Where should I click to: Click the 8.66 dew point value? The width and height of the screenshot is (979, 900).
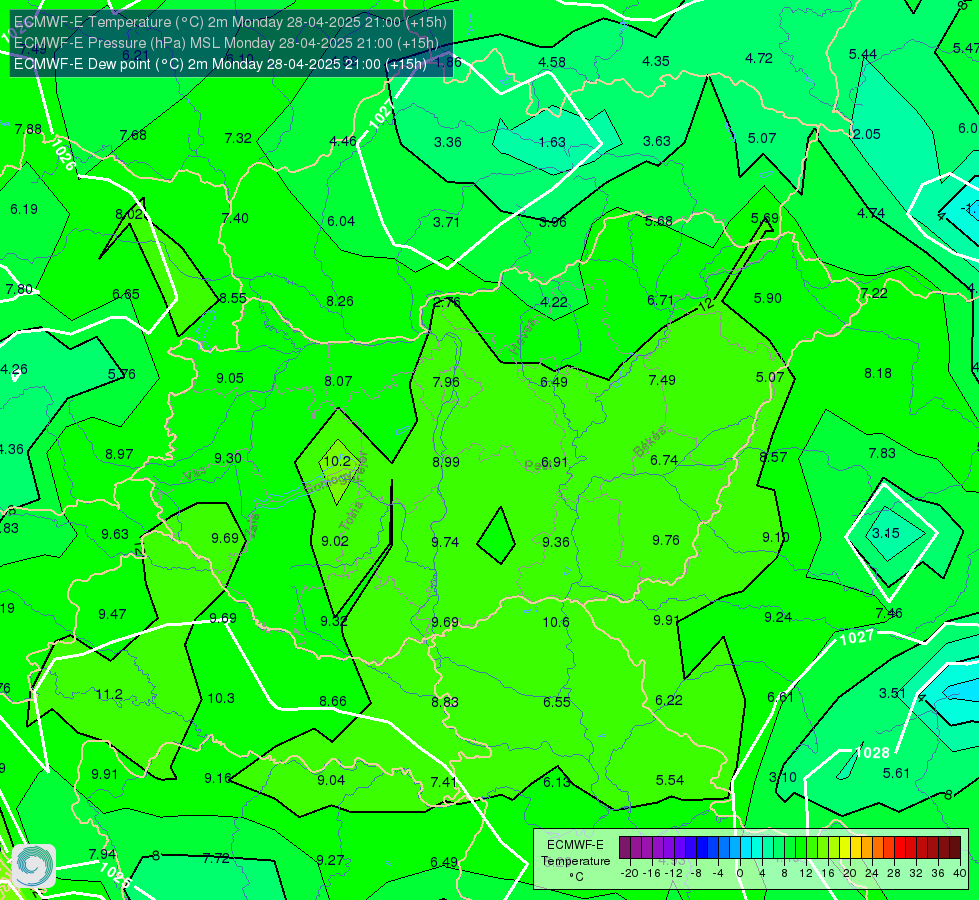click(333, 701)
